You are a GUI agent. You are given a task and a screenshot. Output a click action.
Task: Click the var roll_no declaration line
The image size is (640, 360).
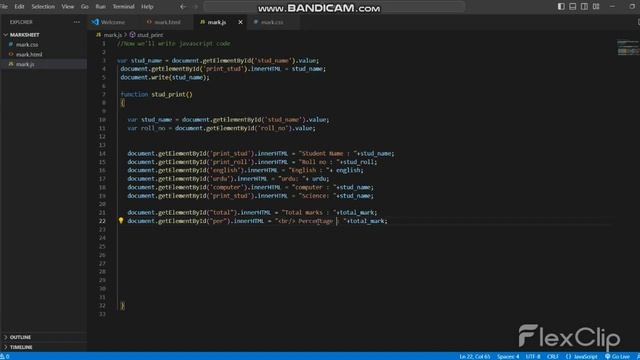tap(221, 128)
